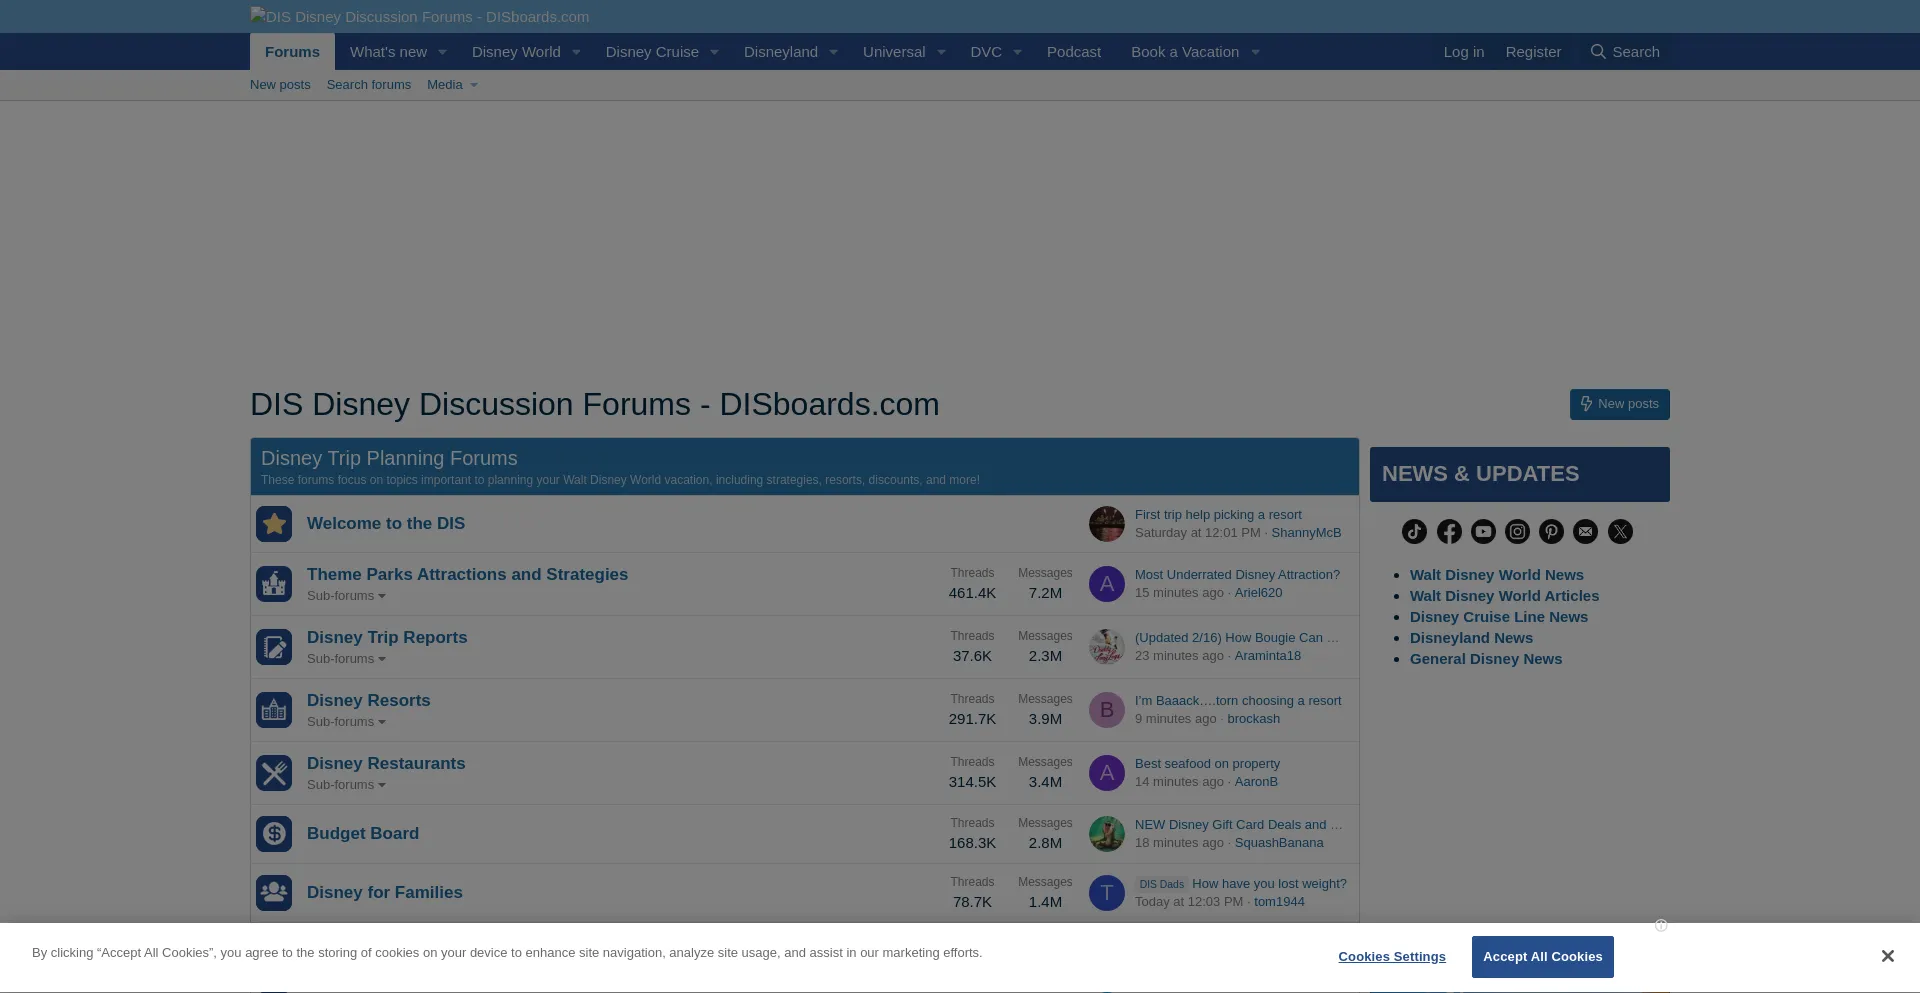This screenshot has width=1920, height=993.
Task: Click the DIS Disney Discussion Forums logo
Action: tap(419, 17)
